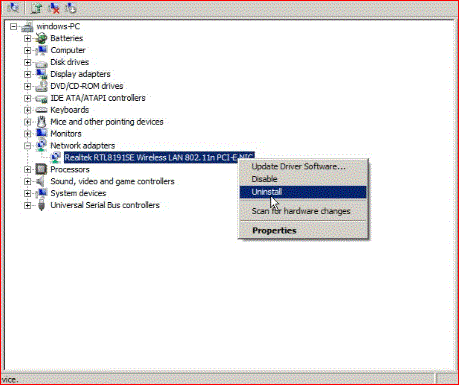Click the System devices category icon
459x385 pixels.
pos(41,193)
